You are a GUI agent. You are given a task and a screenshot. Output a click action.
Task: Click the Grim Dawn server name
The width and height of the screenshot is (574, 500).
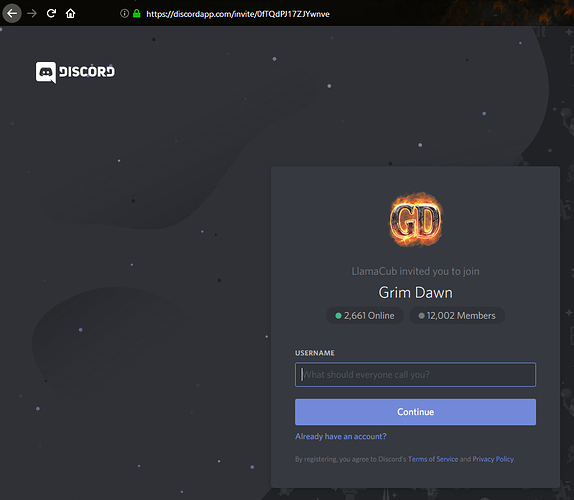(415, 292)
